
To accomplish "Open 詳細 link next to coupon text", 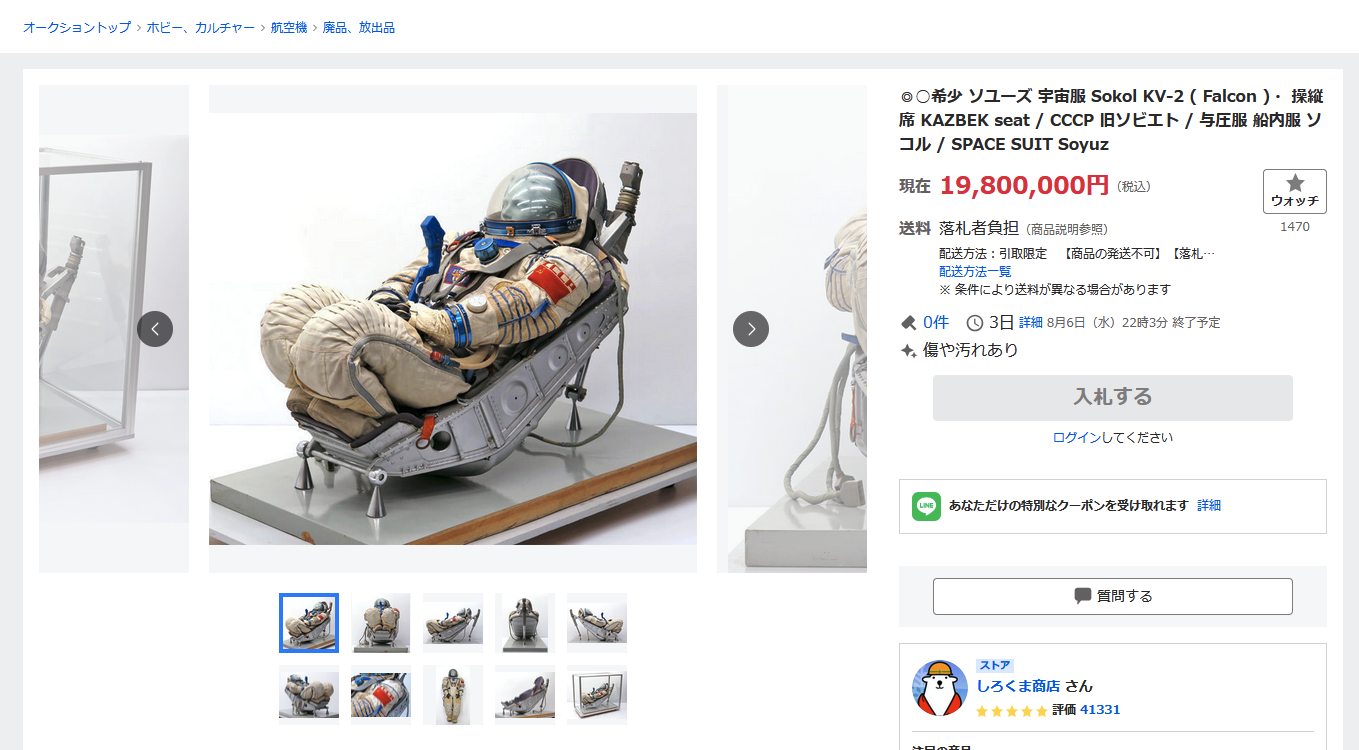I will coord(1209,506).
